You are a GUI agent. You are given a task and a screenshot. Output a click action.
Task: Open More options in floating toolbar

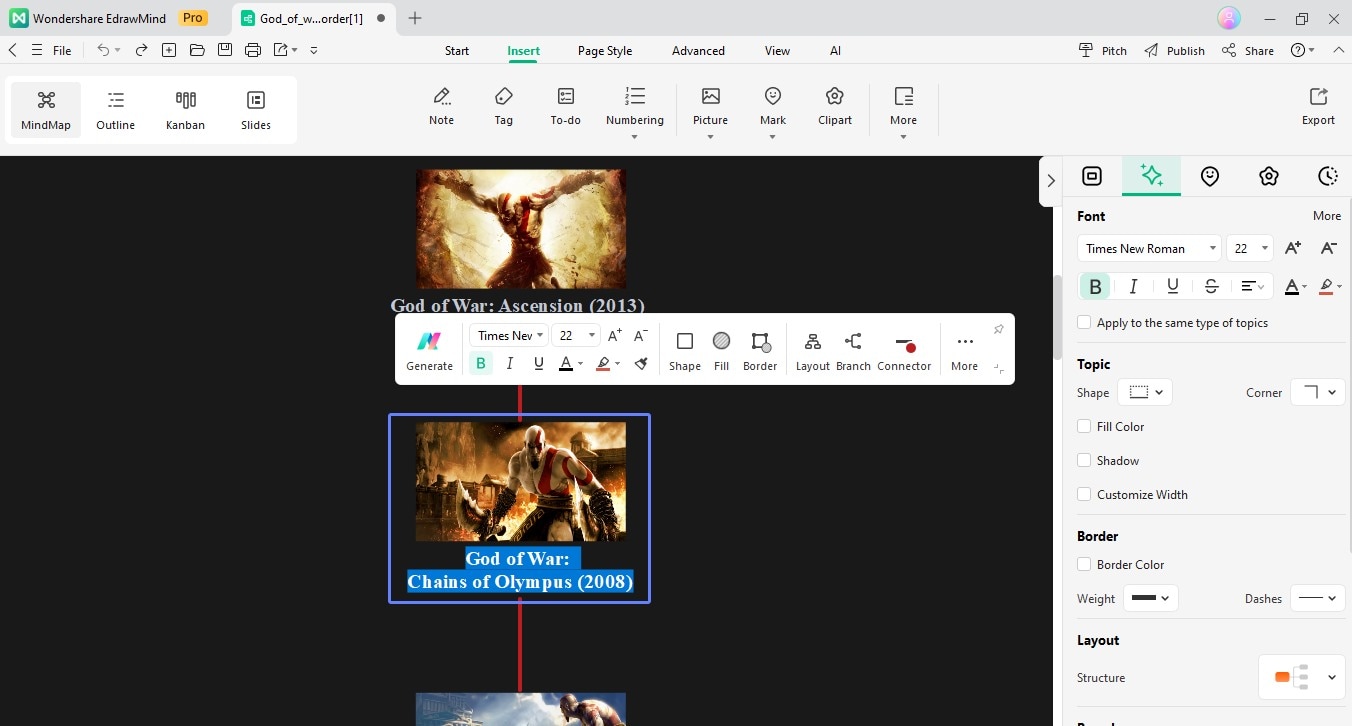(964, 351)
